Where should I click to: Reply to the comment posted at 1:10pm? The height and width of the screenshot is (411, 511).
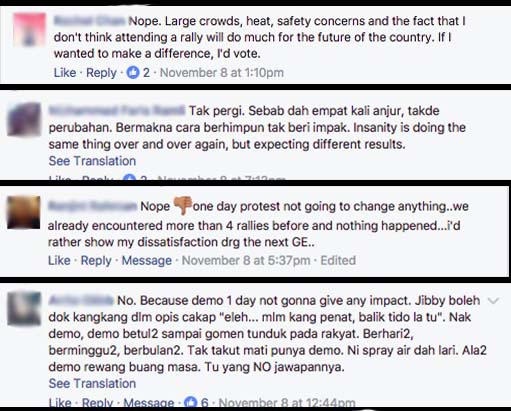point(101,72)
